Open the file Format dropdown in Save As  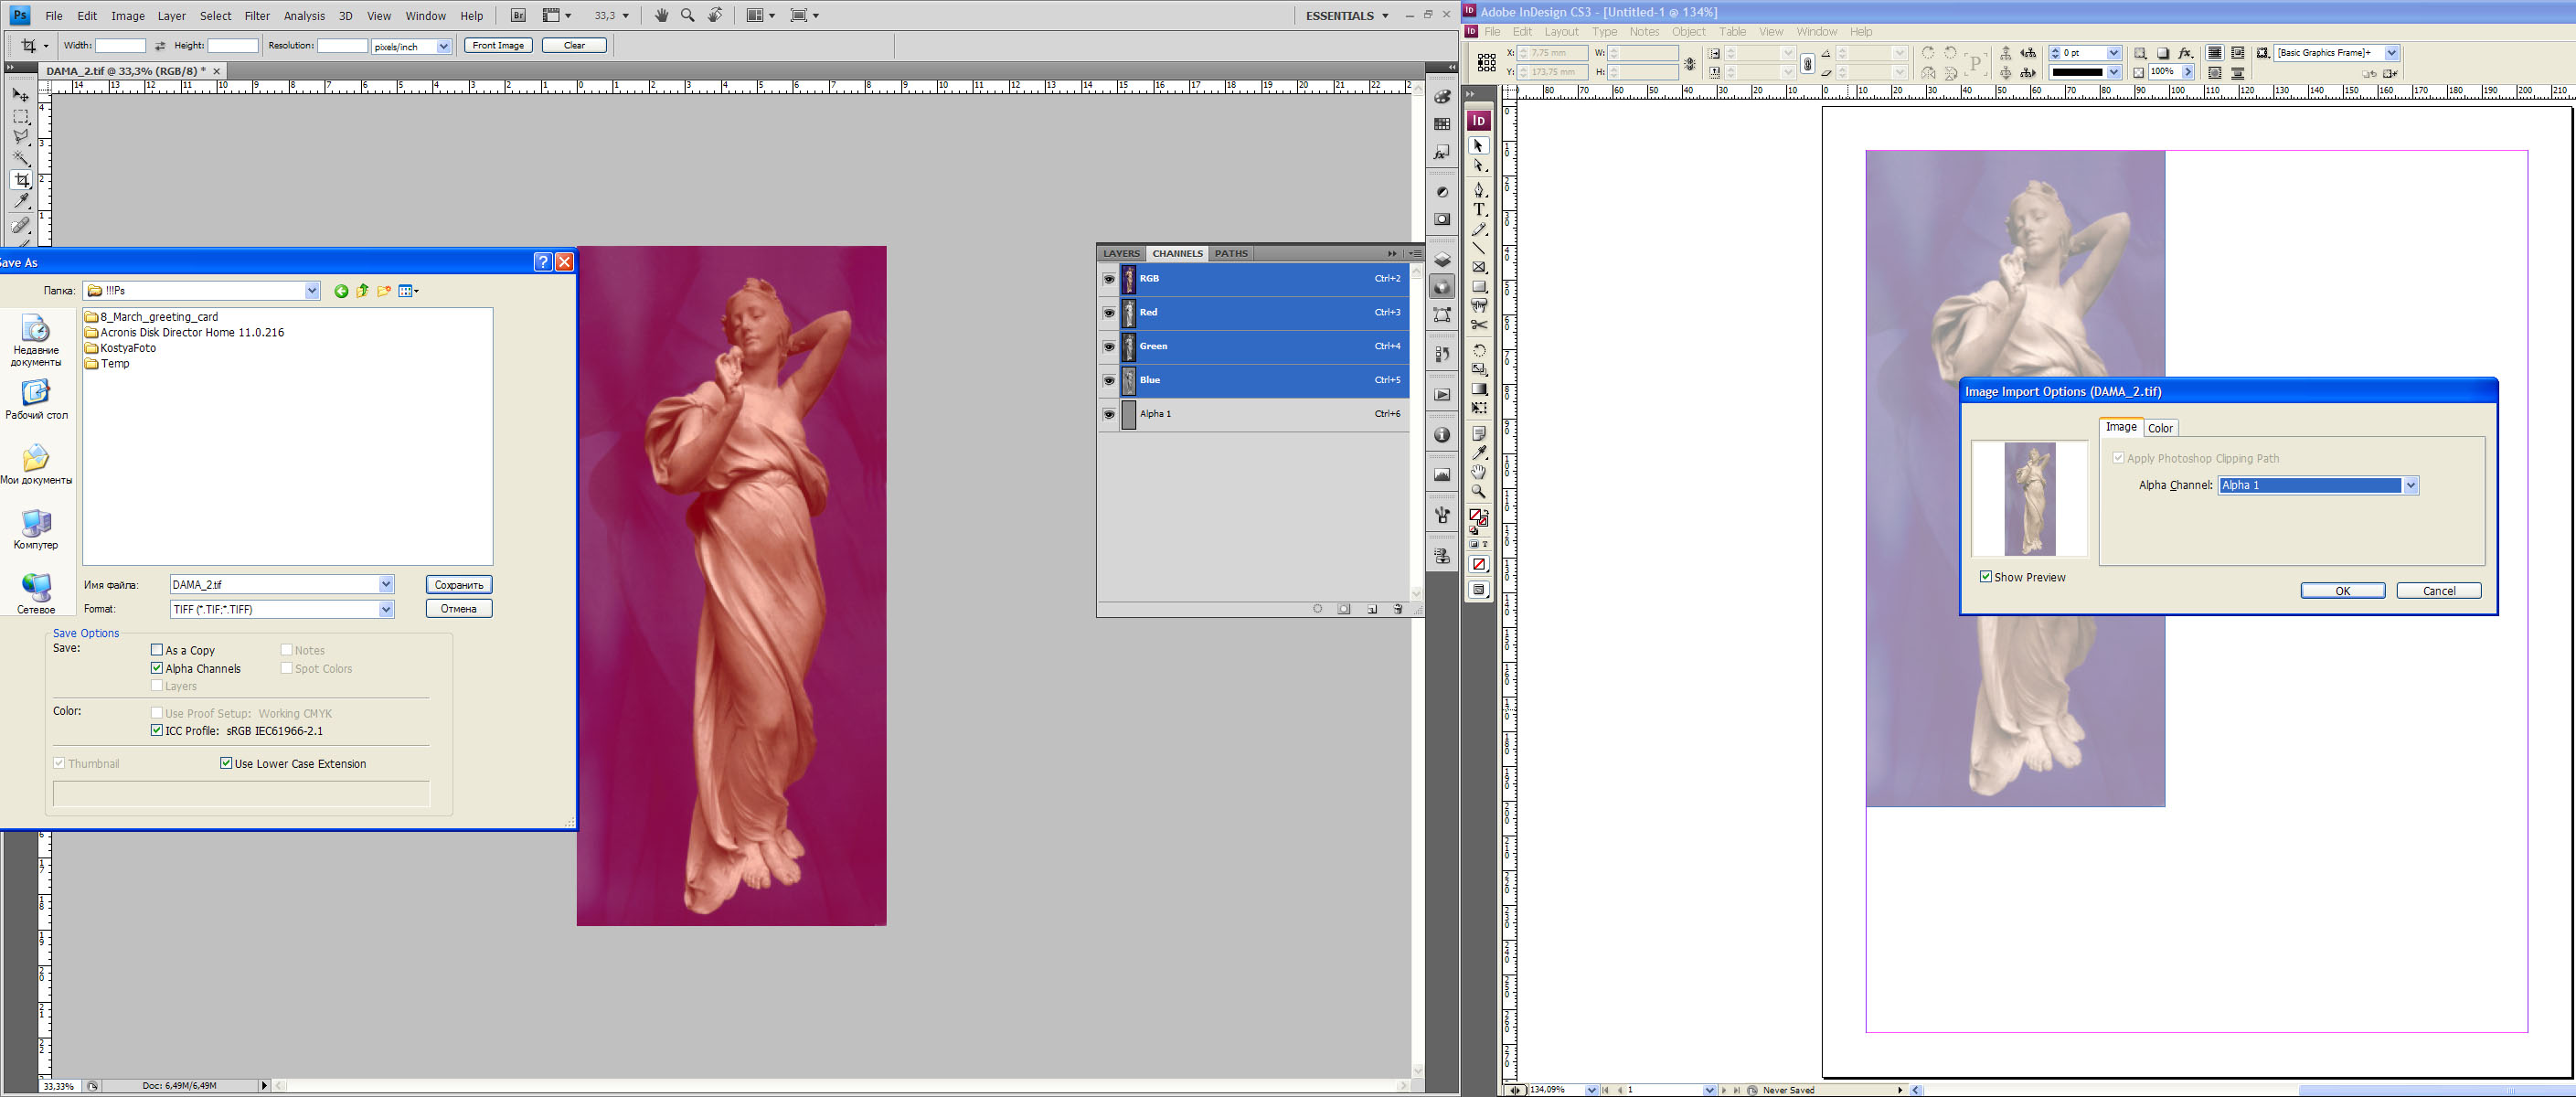click(386, 609)
